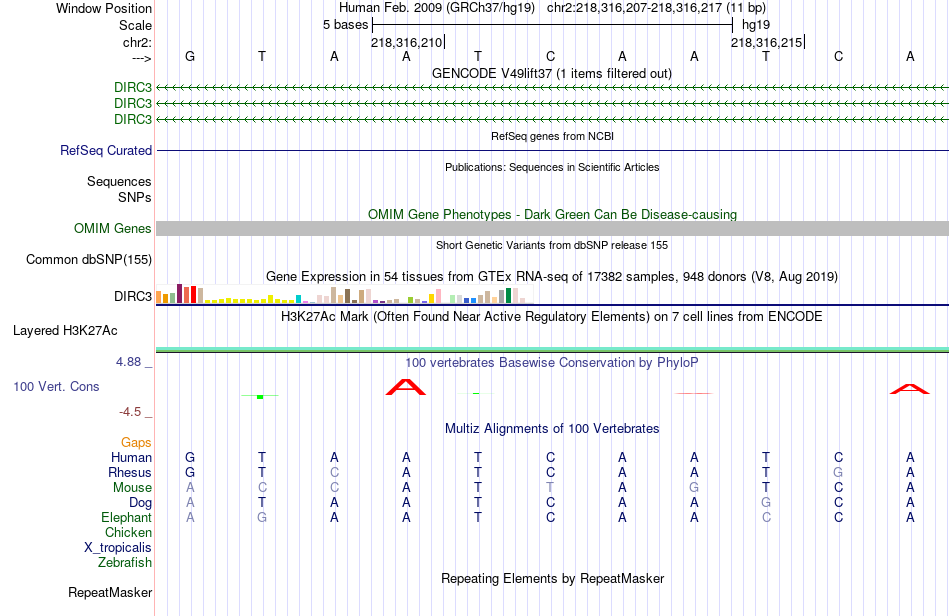This screenshot has height=616, width=950.
Task: Click the Human Feb. 2009 (GRCh37/hg19) assembly text
Action: pos(437,8)
